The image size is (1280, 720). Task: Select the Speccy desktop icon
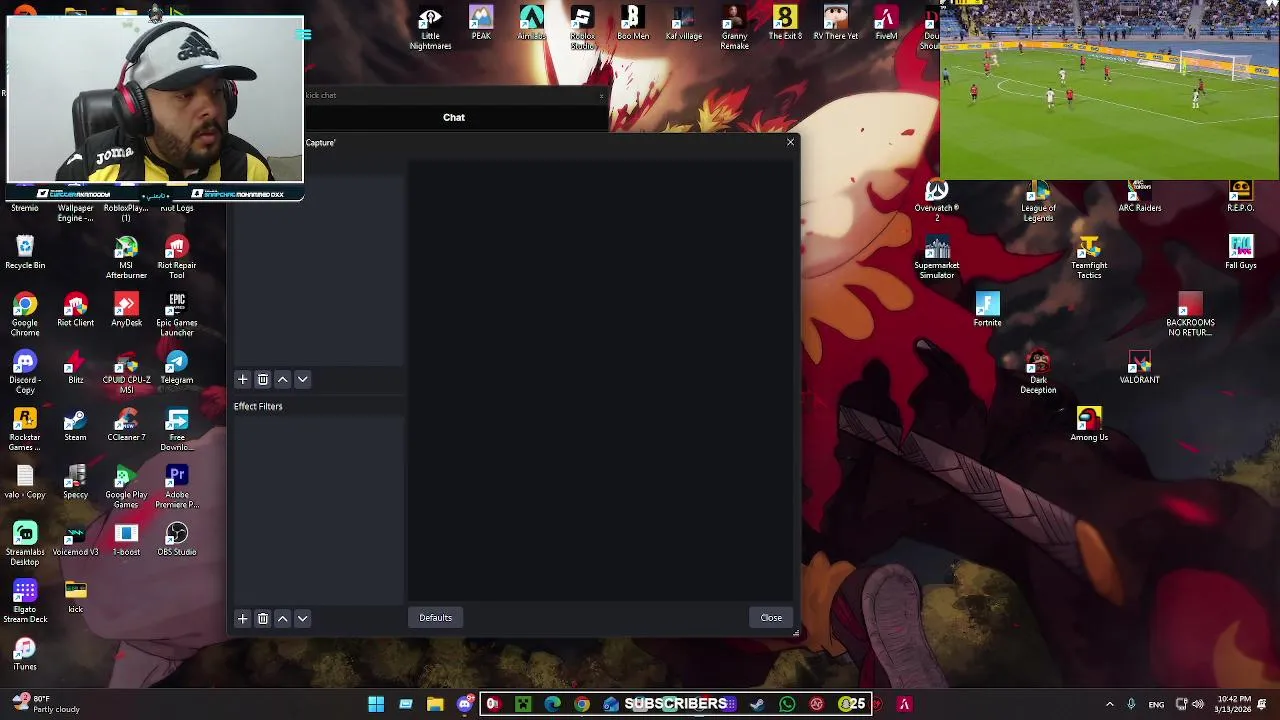pyautogui.click(x=75, y=481)
